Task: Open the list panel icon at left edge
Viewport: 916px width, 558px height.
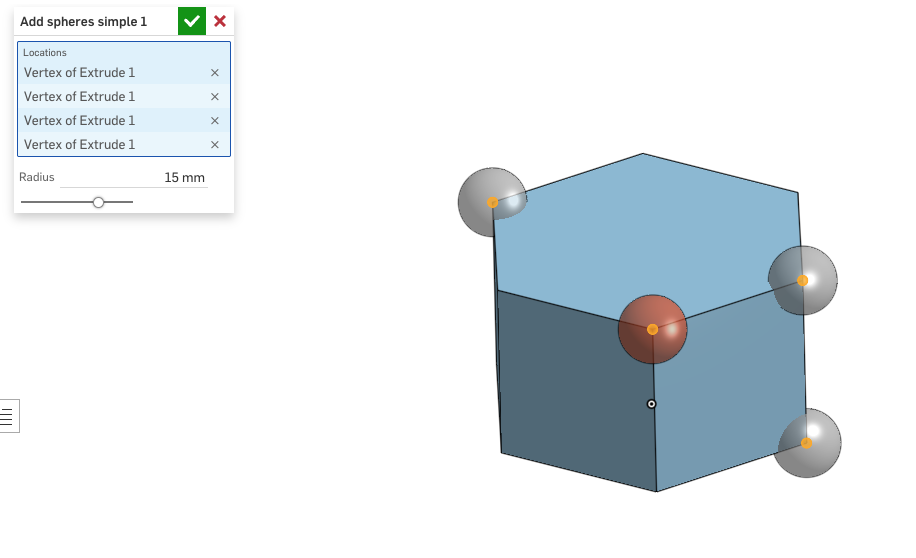Action: click(x=7, y=417)
